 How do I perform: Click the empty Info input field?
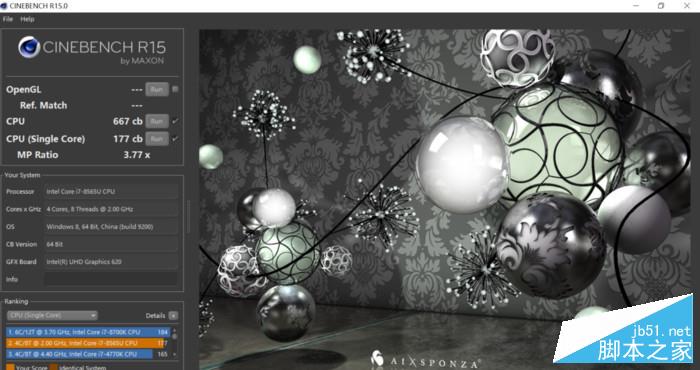(111, 279)
